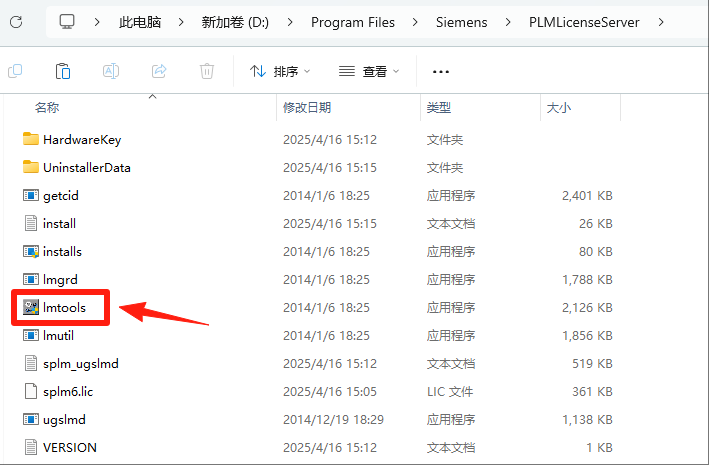Sort by the 名称 column header
Screen dimensions: 709x465
point(47,108)
